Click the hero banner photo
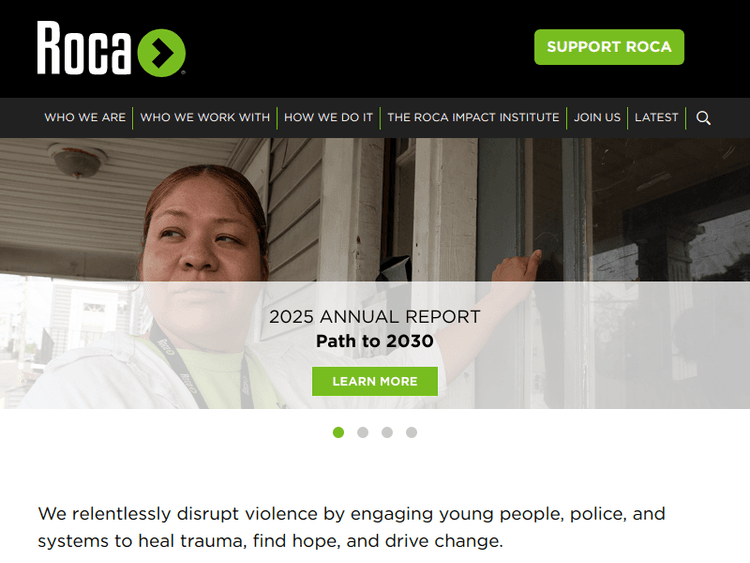This screenshot has height=563, width=750. point(375,210)
